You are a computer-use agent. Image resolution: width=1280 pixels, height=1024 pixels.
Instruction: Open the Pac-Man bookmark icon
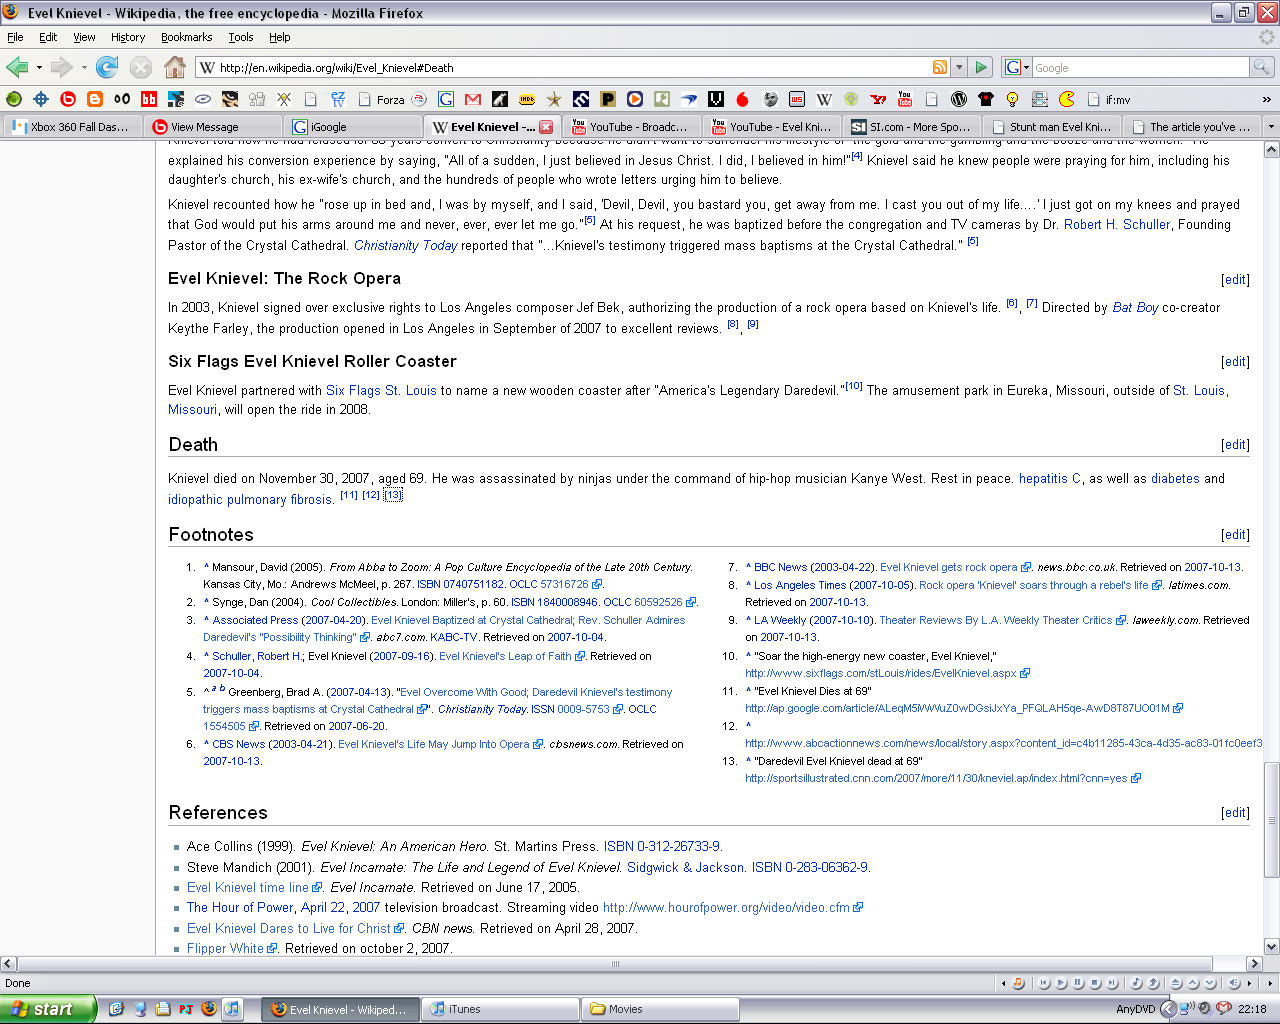tap(1067, 99)
